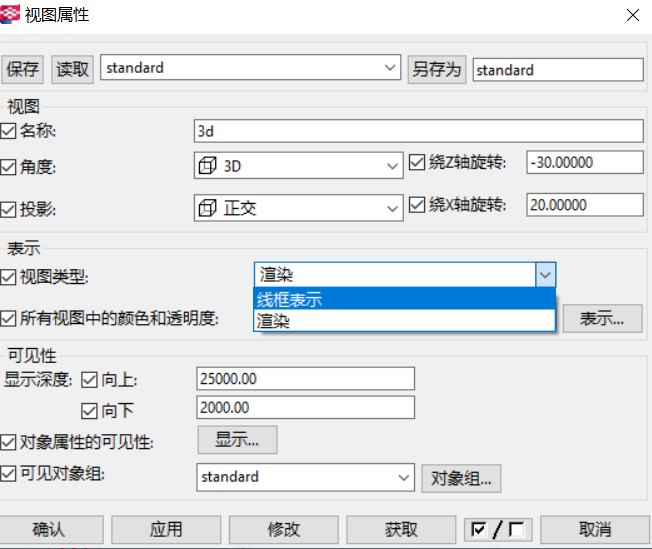Expand the 角度 3D dropdown
This screenshot has height=549, width=652.
pyautogui.click(x=392, y=166)
